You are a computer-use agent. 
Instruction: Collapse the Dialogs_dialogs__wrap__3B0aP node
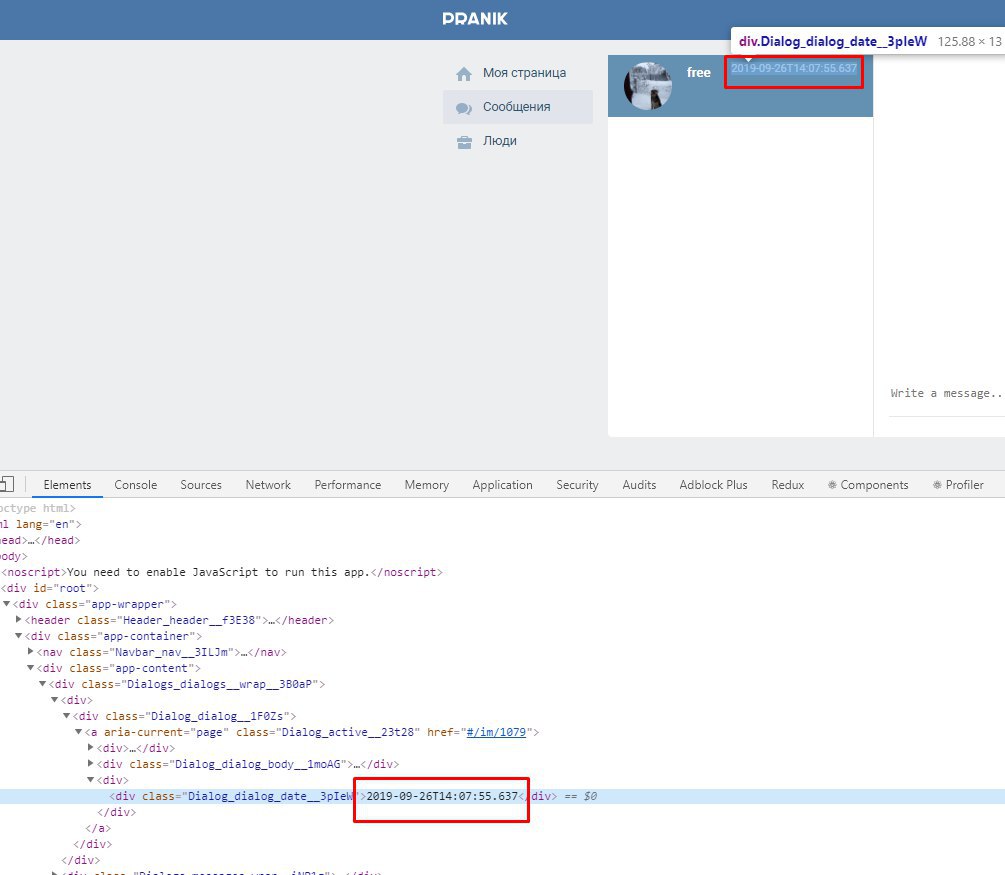42,683
